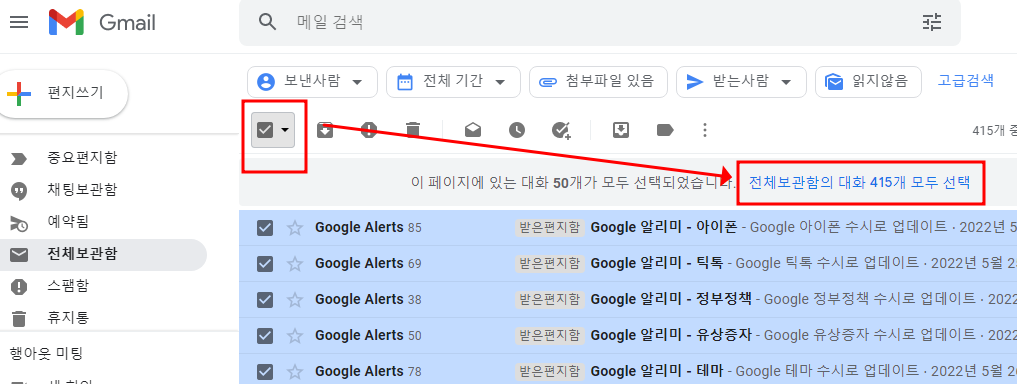
Task: Star the Google 알리미 - 정부정책 email
Action: (x=295, y=300)
